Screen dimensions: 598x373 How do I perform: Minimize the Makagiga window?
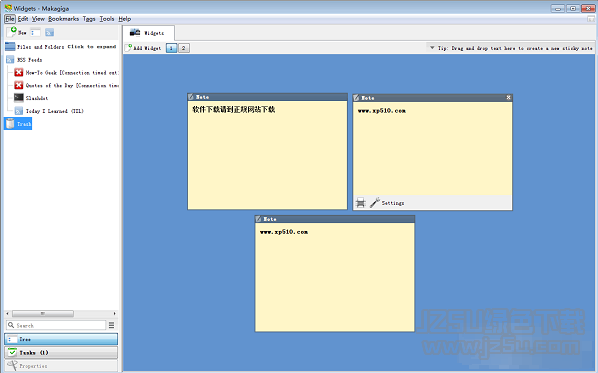click(558, 8)
